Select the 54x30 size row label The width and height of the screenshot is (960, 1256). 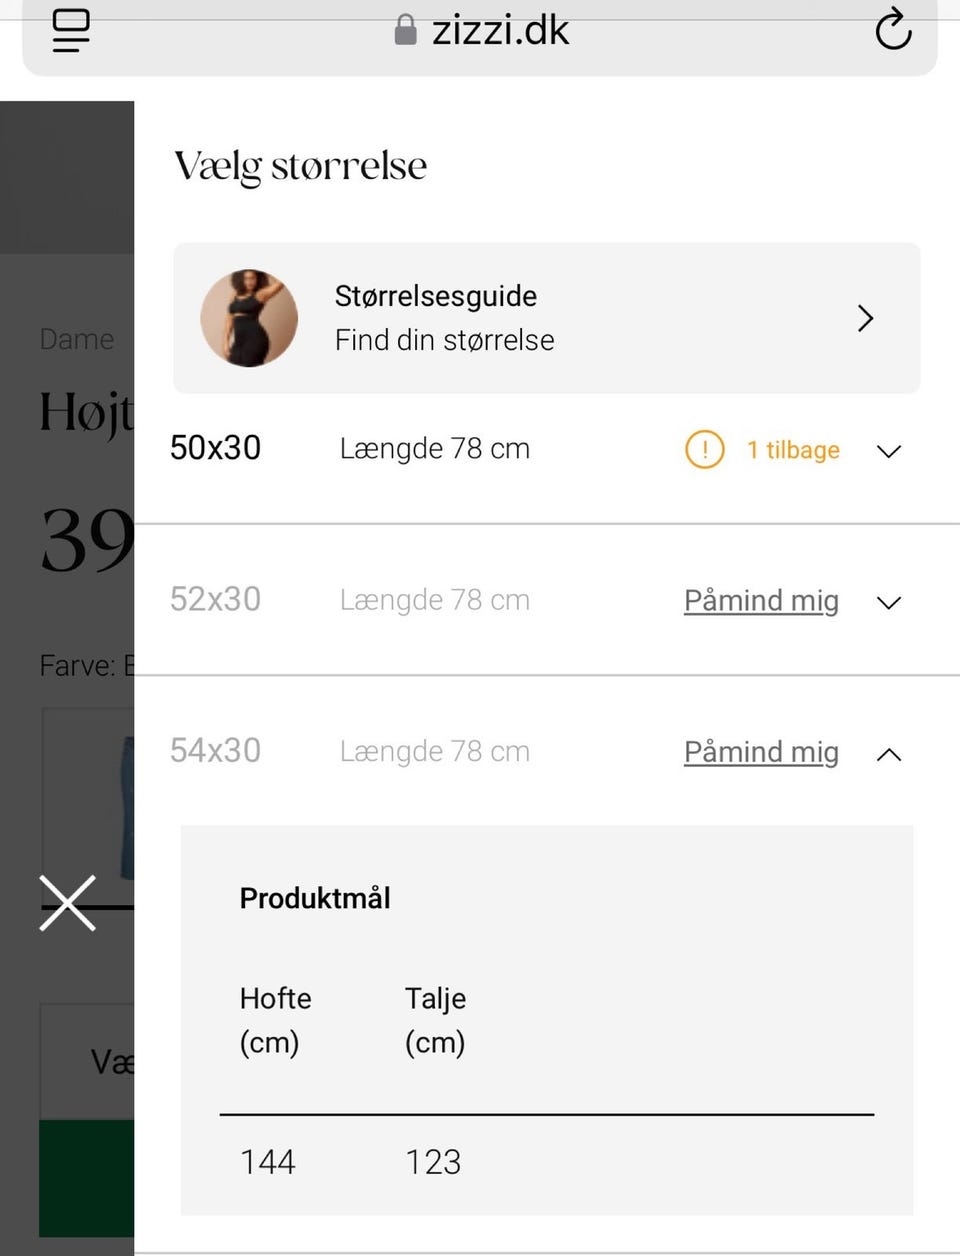coord(215,750)
